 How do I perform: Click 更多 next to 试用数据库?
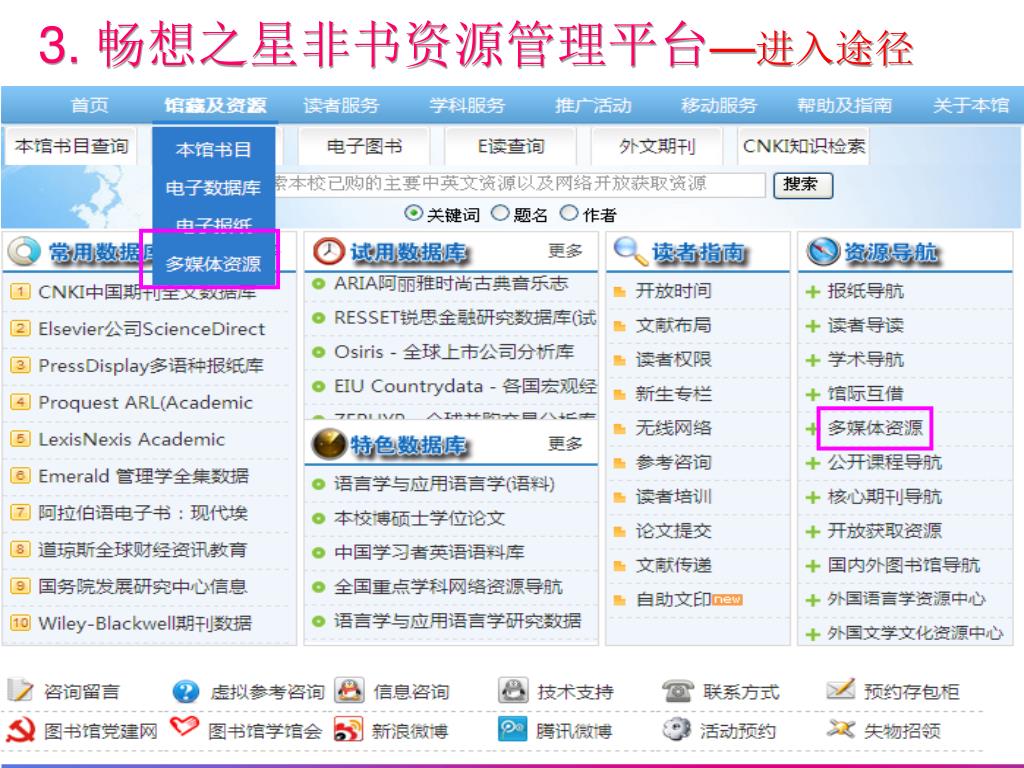pyautogui.click(x=566, y=250)
